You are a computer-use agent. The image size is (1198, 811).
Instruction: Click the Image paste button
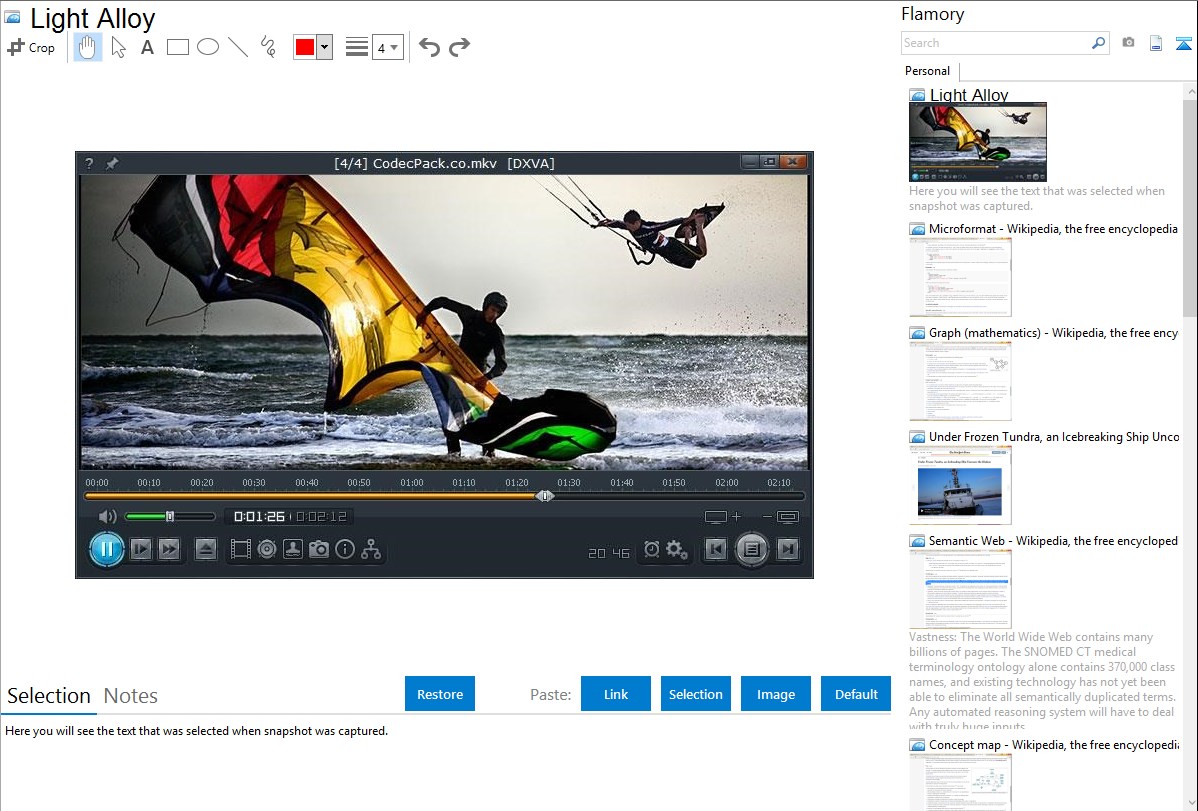(x=776, y=694)
